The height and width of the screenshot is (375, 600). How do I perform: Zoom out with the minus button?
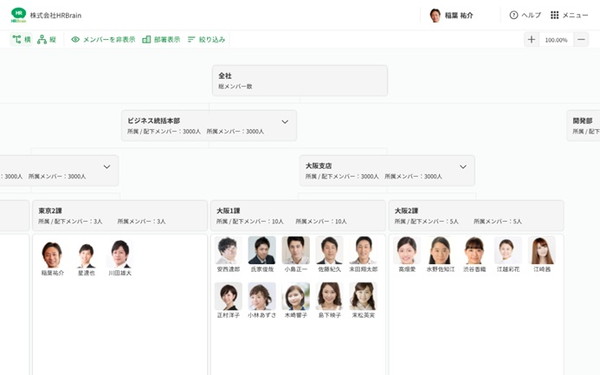click(581, 39)
